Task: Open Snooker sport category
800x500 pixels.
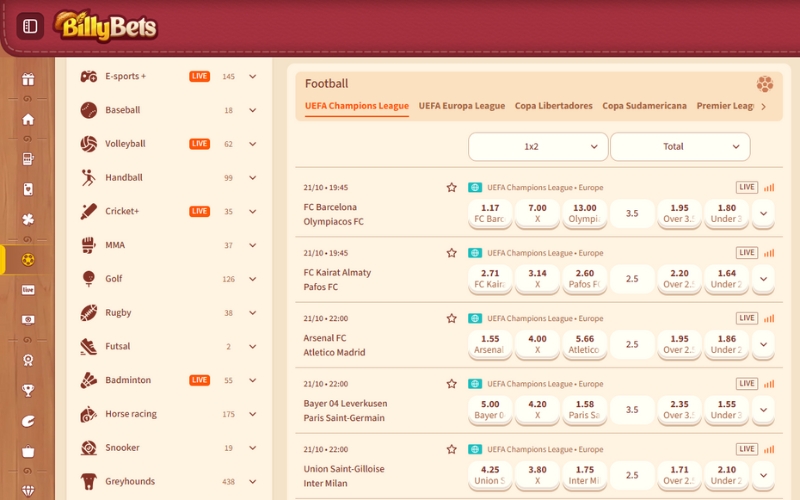Action: pyautogui.click(x=169, y=447)
